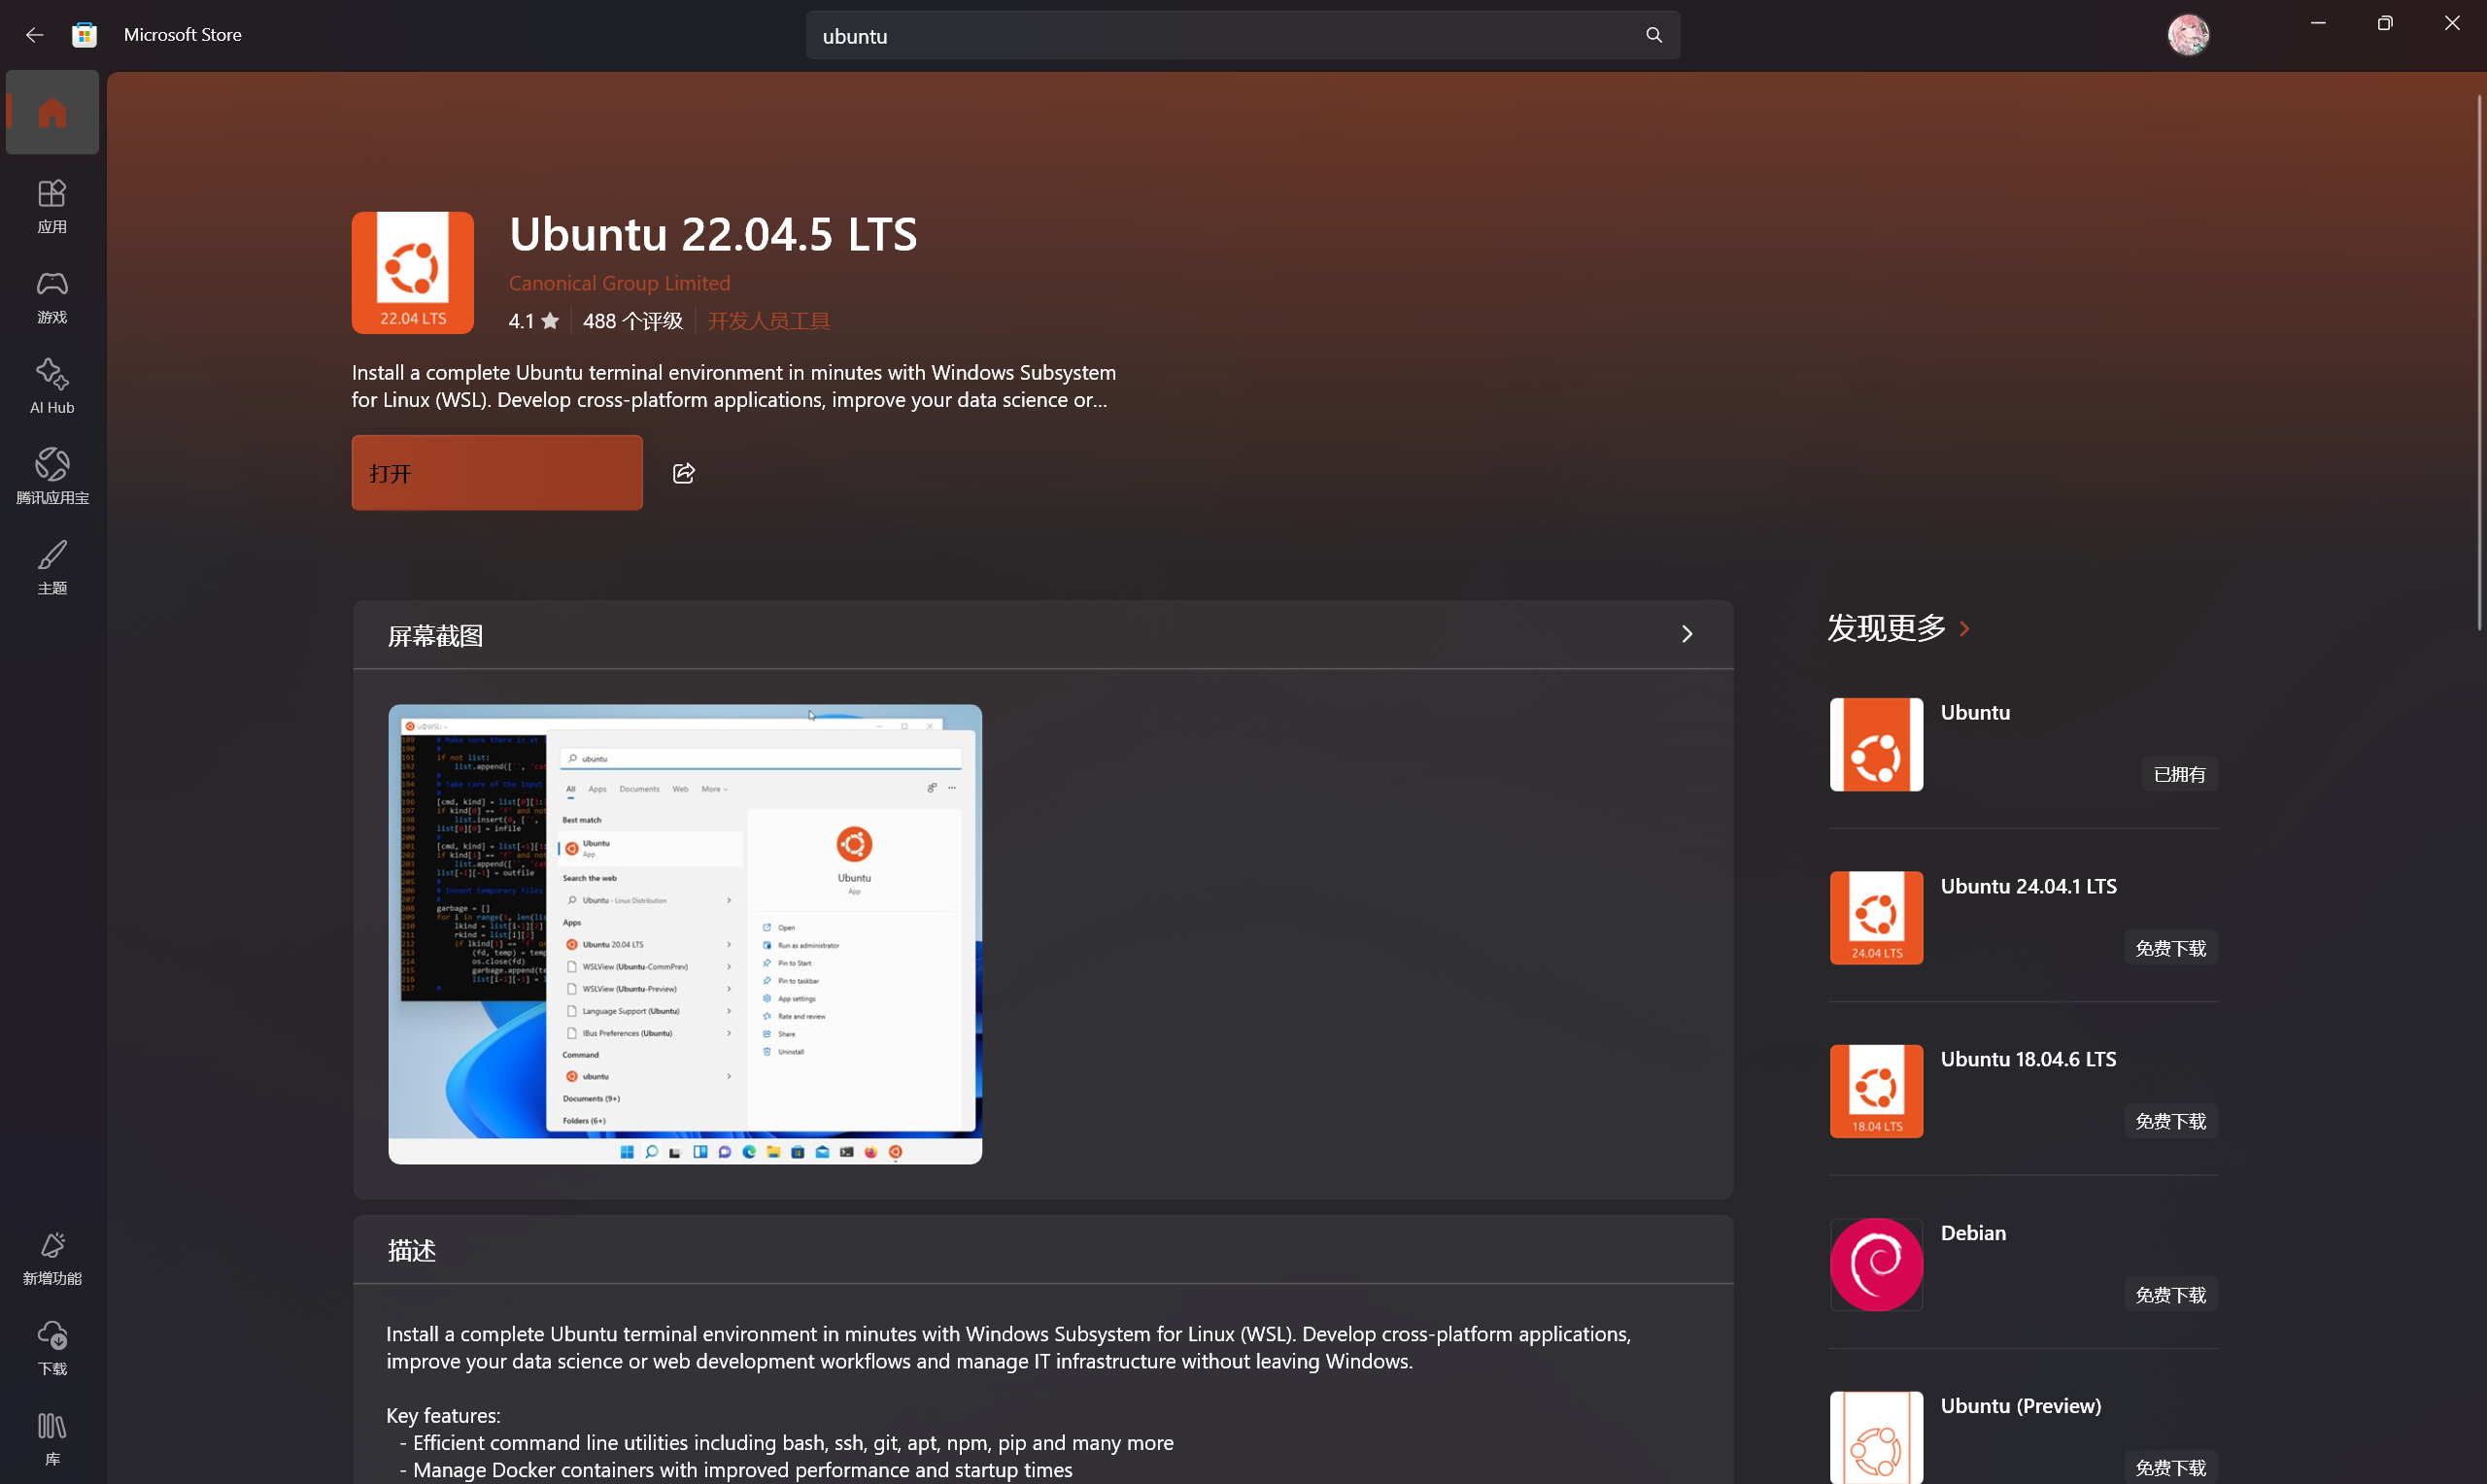Click the back arrow in the Store
Viewport: 2487px width, 1484px height.
(34, 34)
